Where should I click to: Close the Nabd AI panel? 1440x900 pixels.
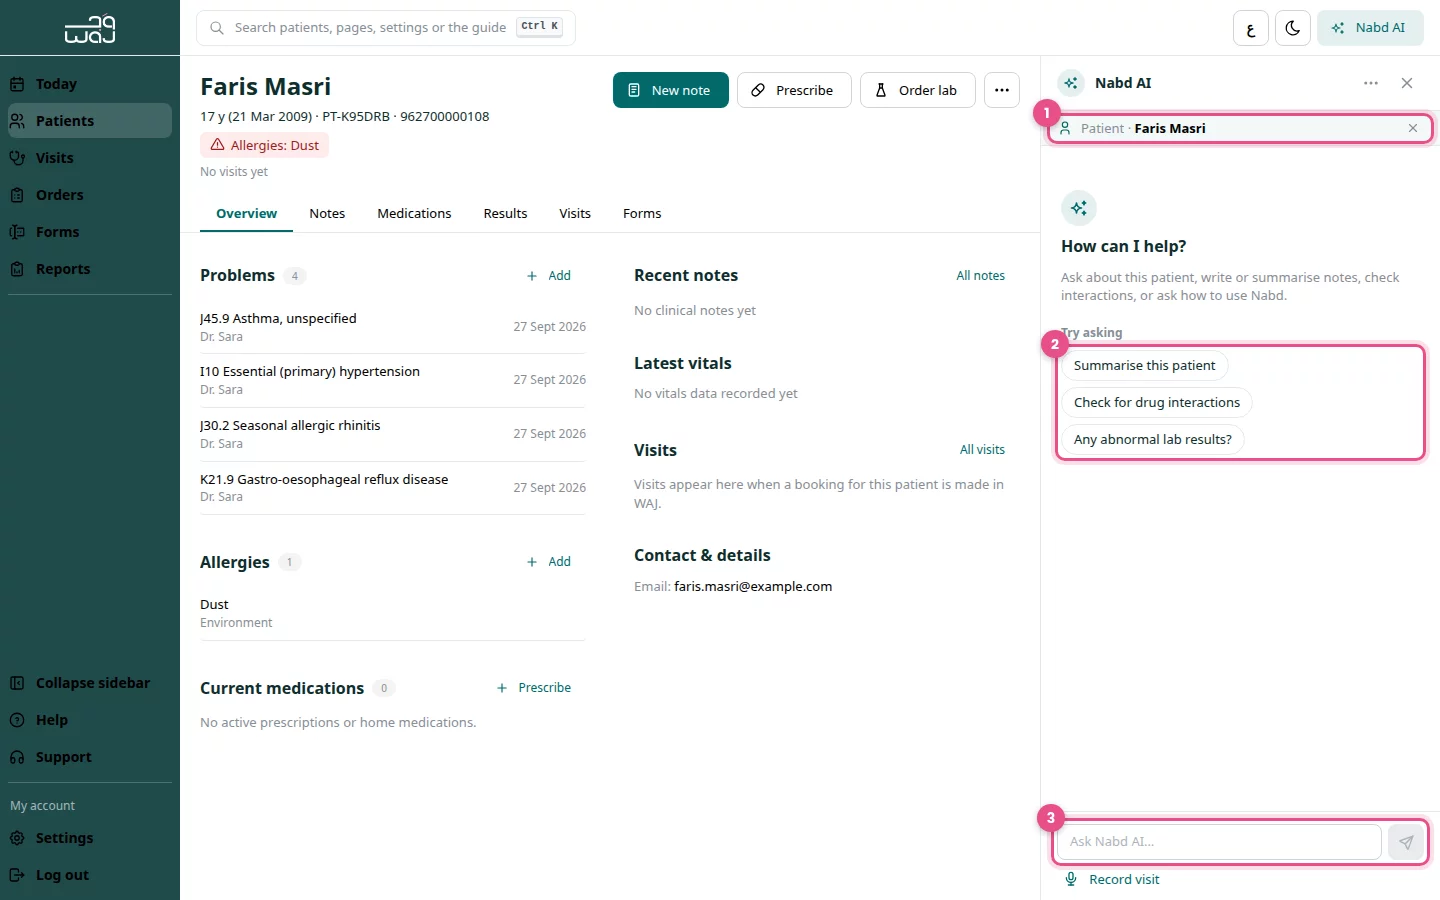pyautogui.click(x=1407, y=83)
